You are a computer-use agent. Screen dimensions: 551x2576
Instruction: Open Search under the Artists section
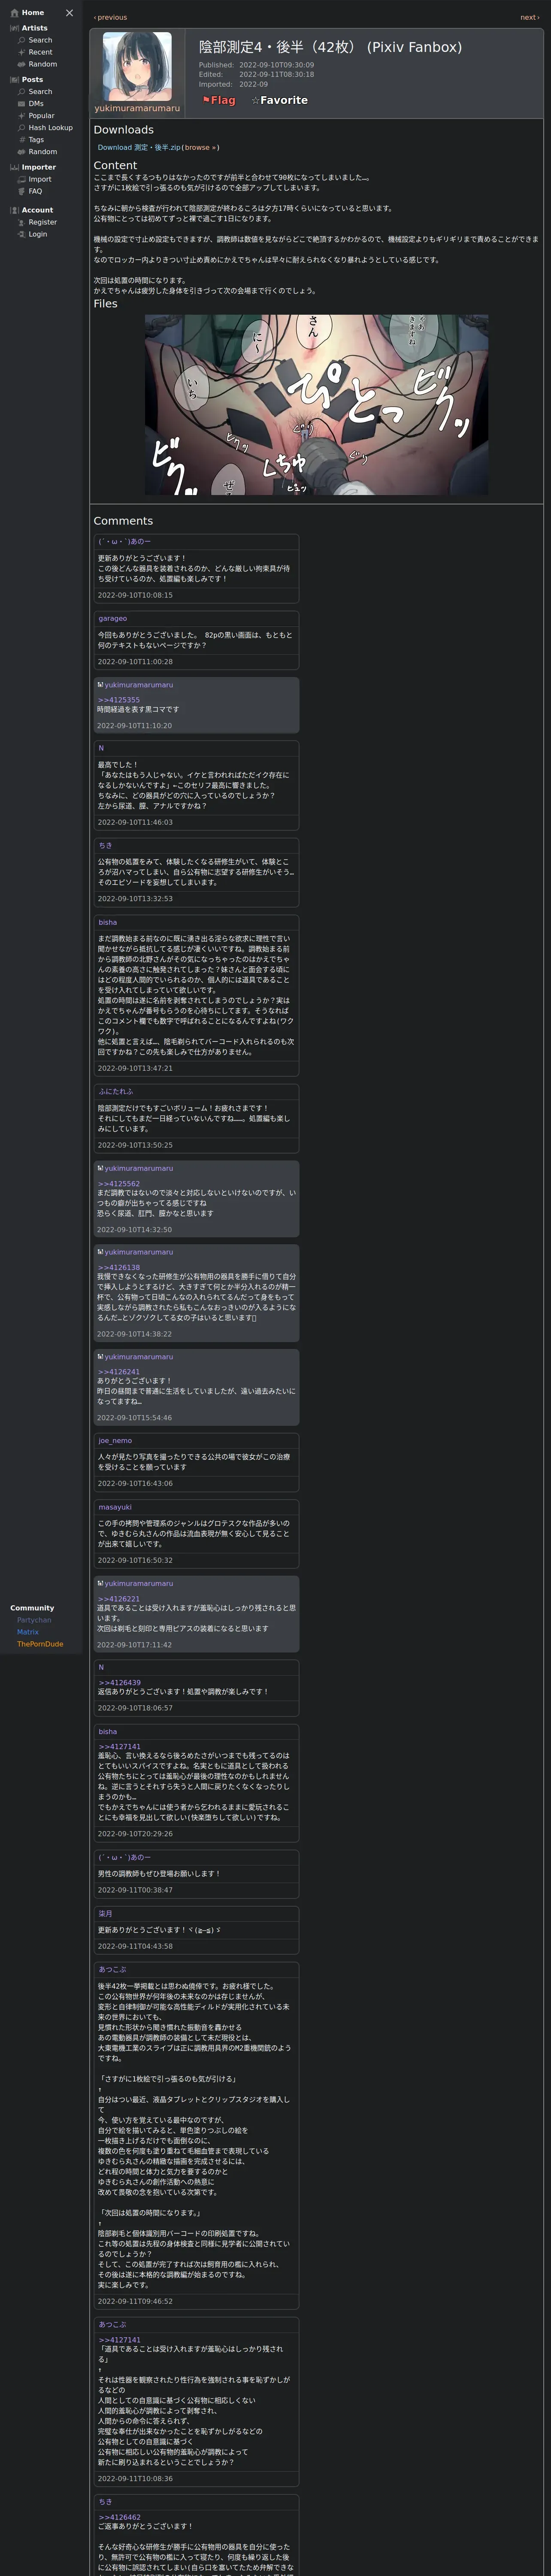pyautogui.click(x=40, y=40)
